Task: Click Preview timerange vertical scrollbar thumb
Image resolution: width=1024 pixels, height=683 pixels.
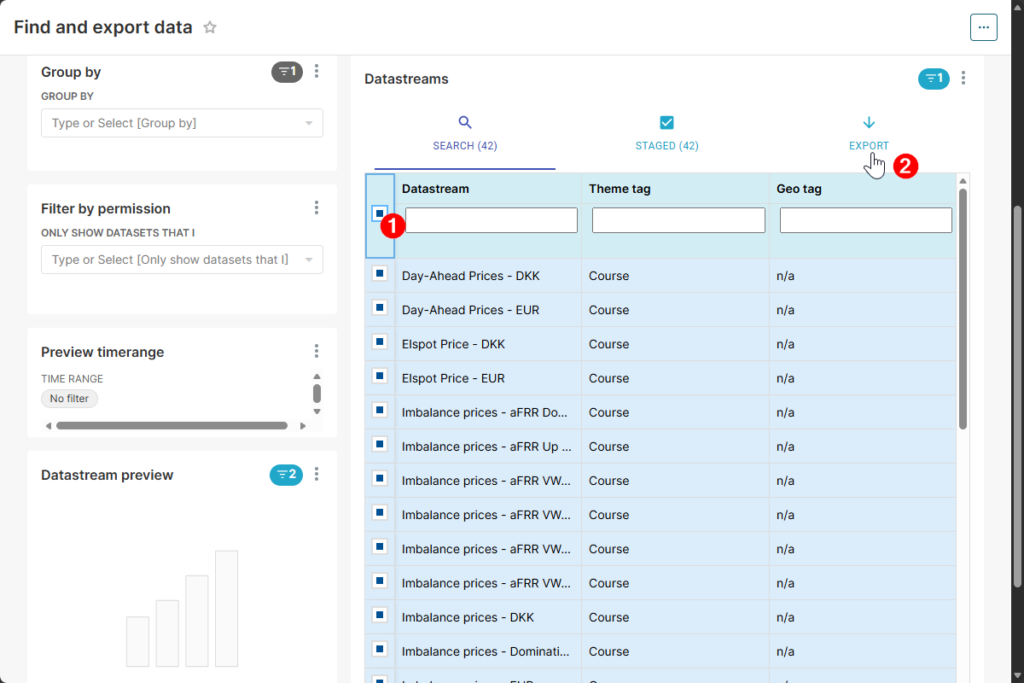Action: (x=317, y=394)
